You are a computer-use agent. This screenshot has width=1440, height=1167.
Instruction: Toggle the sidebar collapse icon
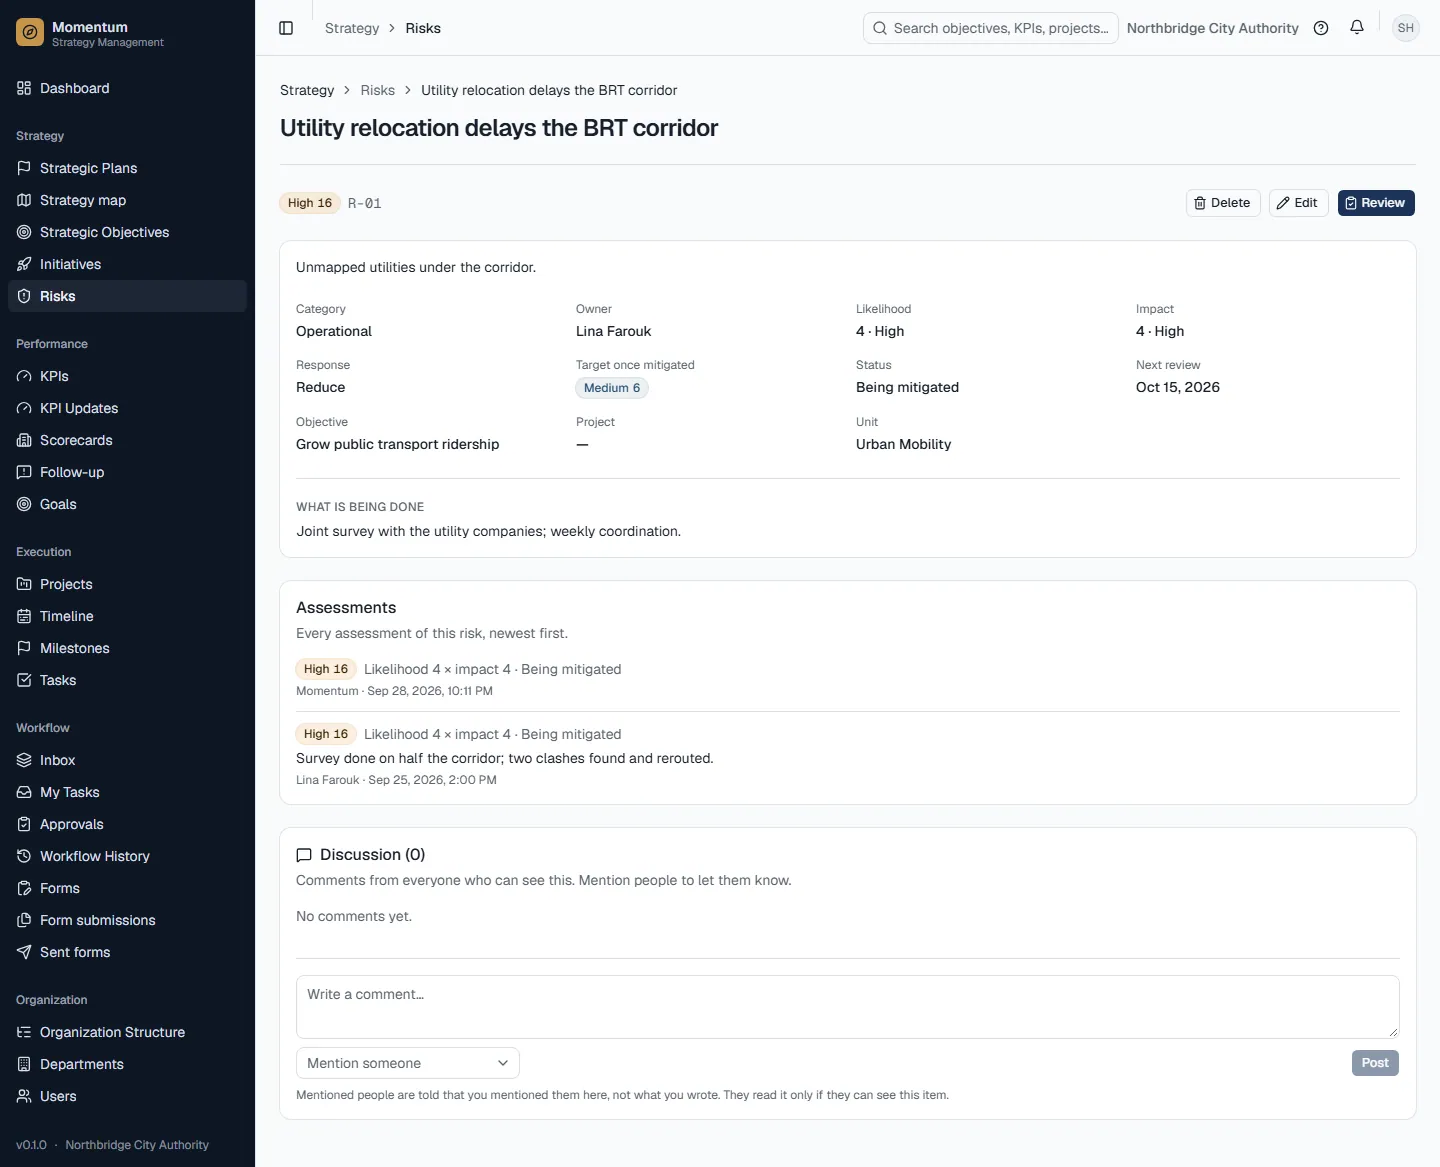point(286,28)
